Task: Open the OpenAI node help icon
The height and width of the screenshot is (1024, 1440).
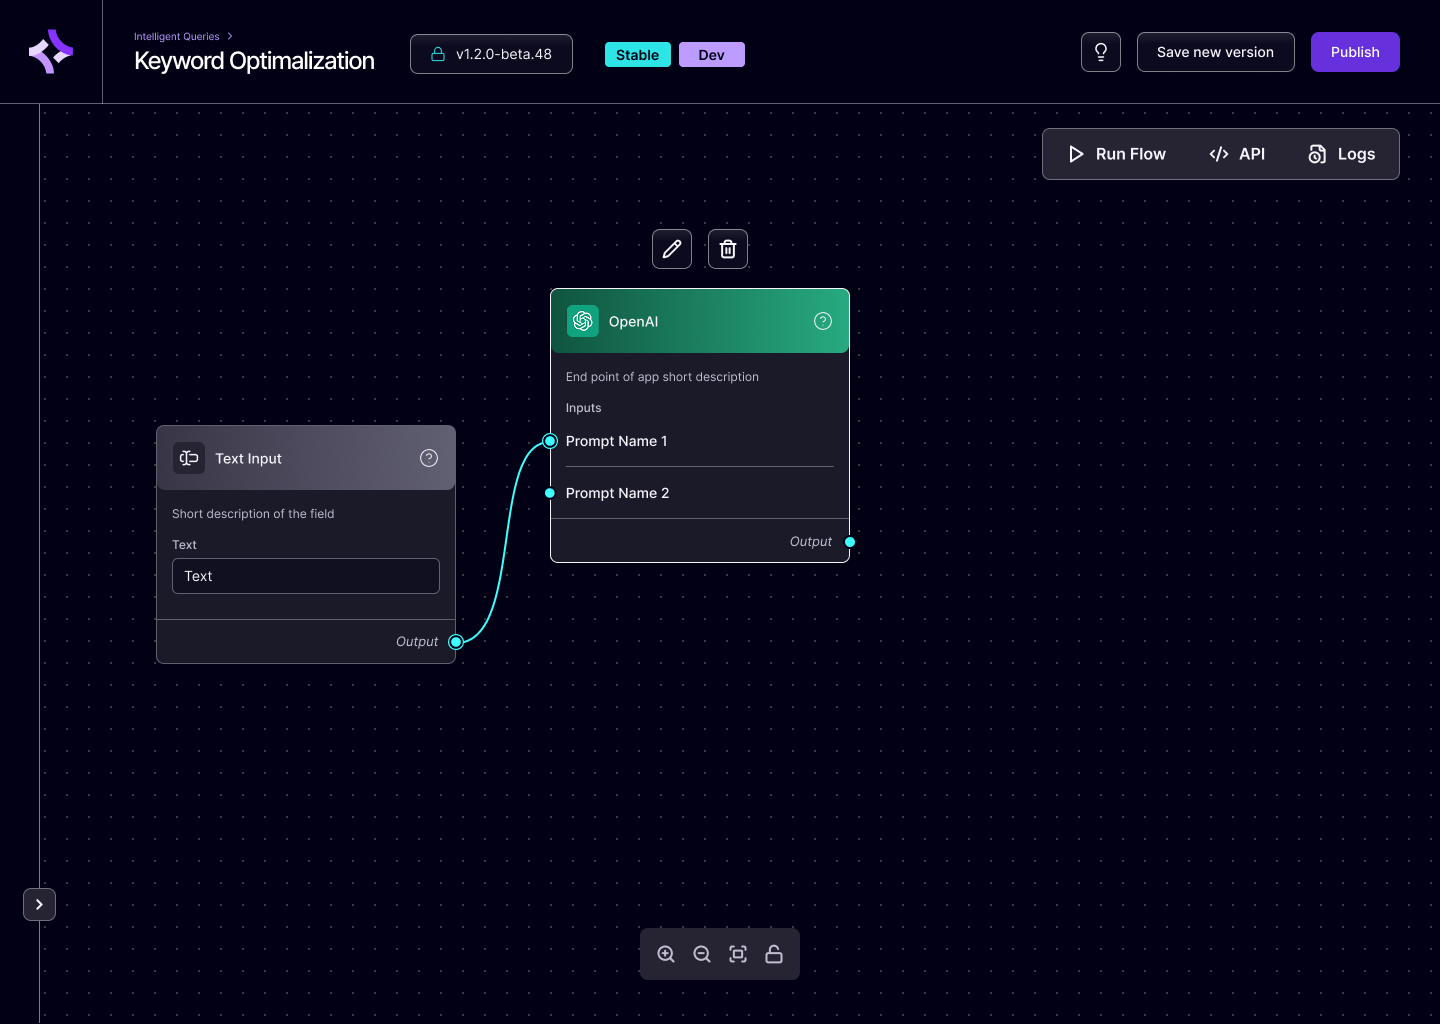Action: (x=822, y=321)
